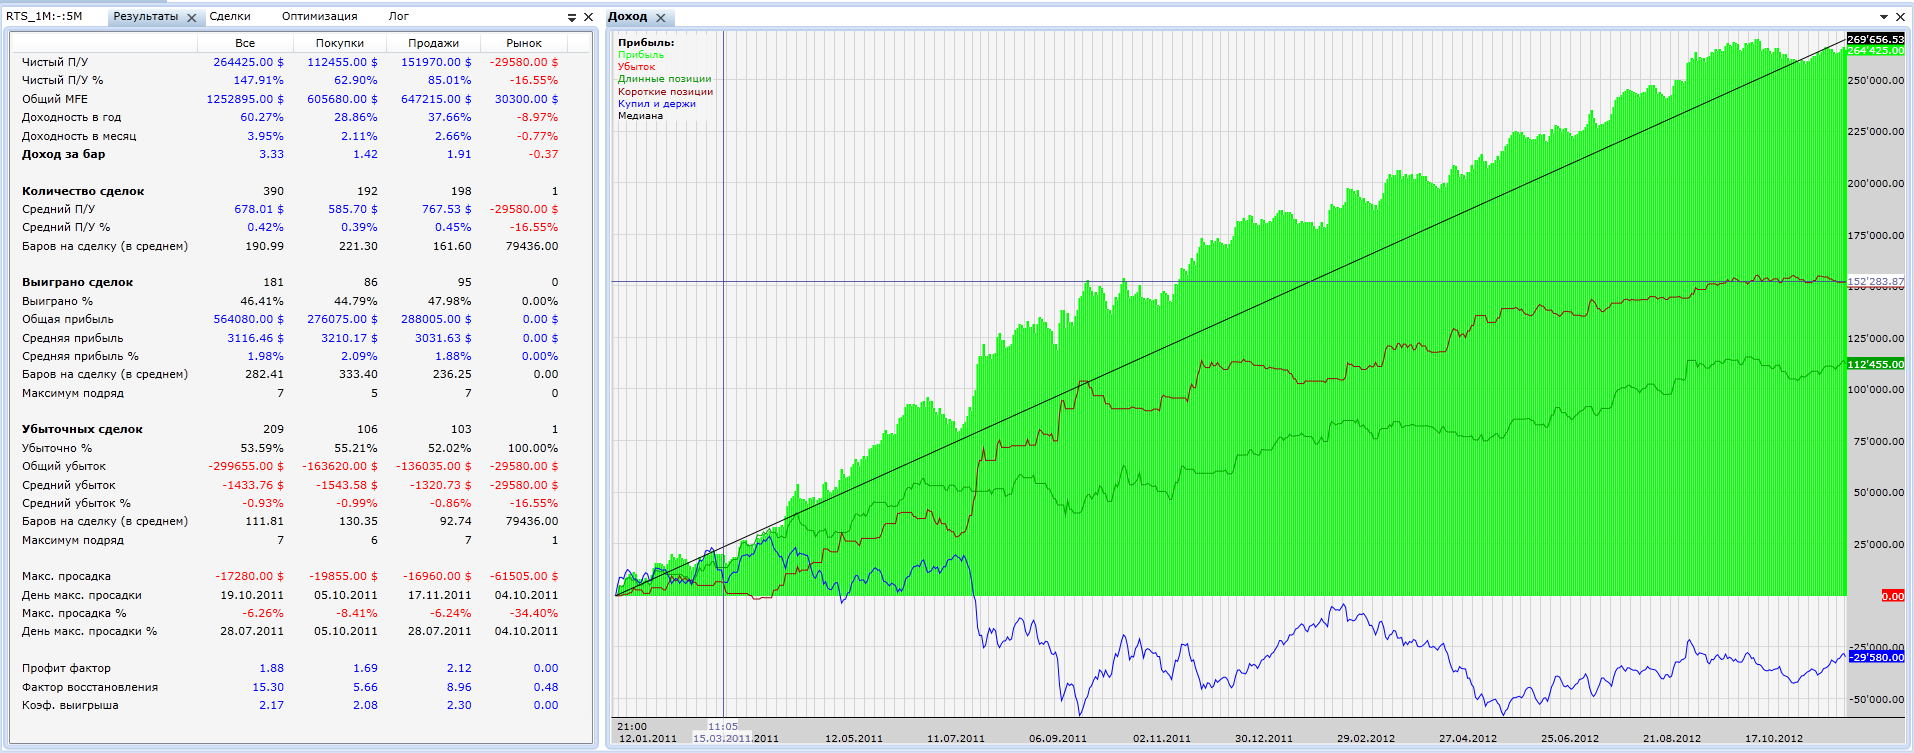Click the 12.05.2011 date on time axis

pos(854,739)
